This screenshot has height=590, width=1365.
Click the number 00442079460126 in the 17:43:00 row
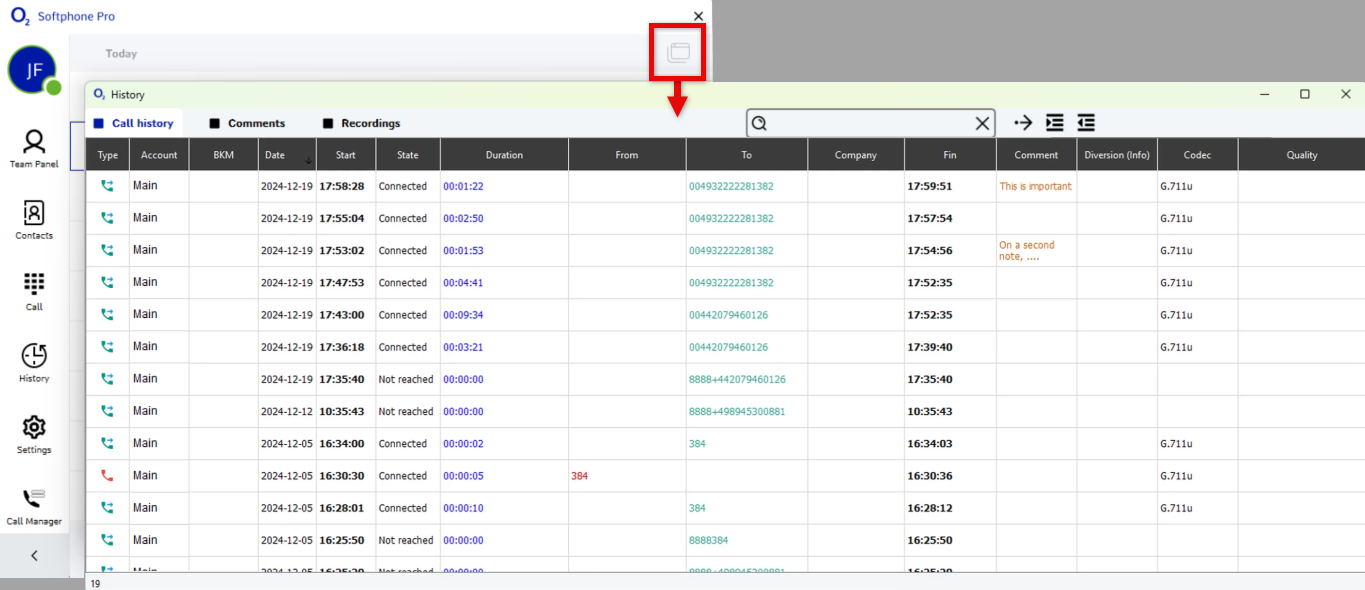(728, 315)
